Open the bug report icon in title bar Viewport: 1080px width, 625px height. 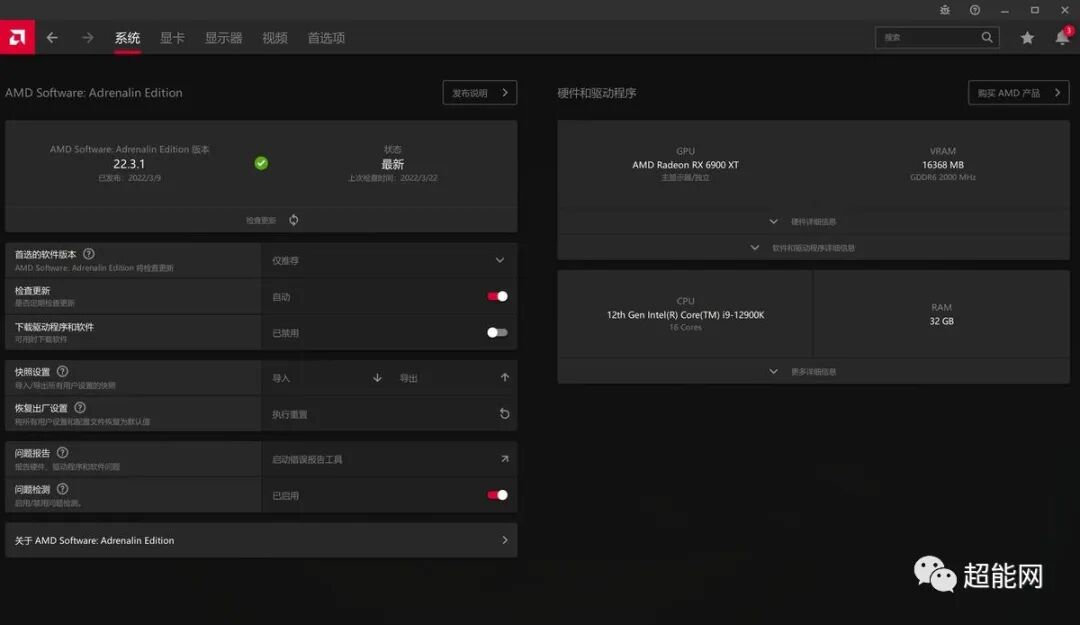coord(945,10)
